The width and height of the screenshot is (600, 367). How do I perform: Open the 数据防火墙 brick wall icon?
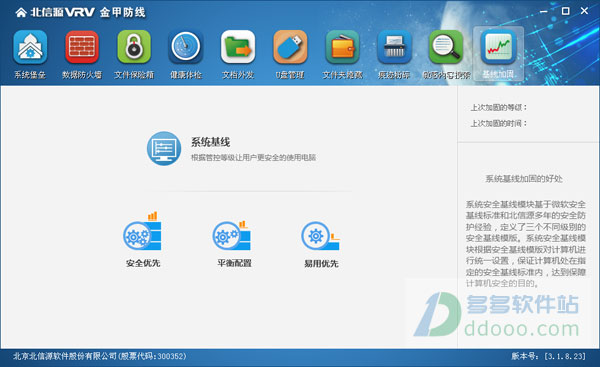82,47
